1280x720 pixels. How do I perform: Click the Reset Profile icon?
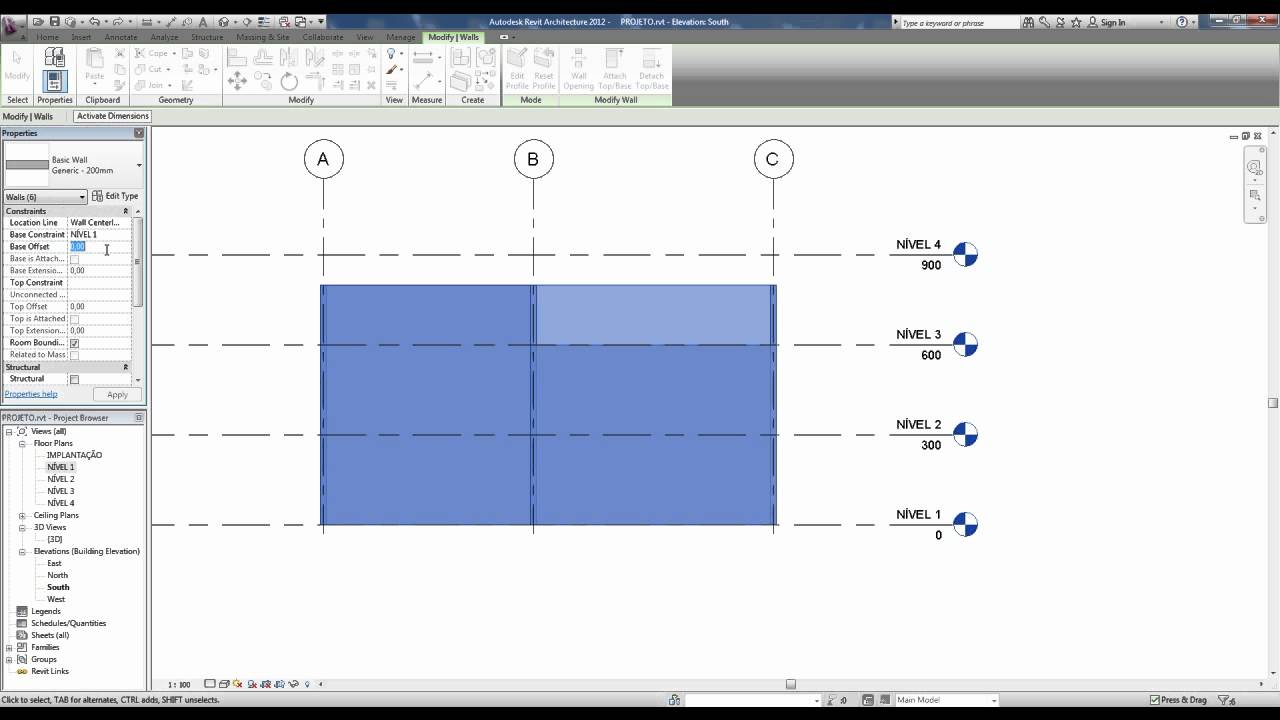(543, 68)
